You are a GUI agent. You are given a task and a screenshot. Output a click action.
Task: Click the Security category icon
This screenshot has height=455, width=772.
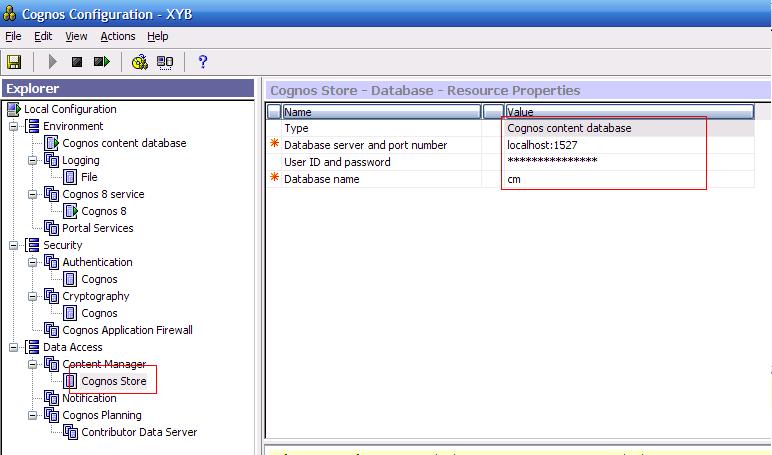pos(32,245)
